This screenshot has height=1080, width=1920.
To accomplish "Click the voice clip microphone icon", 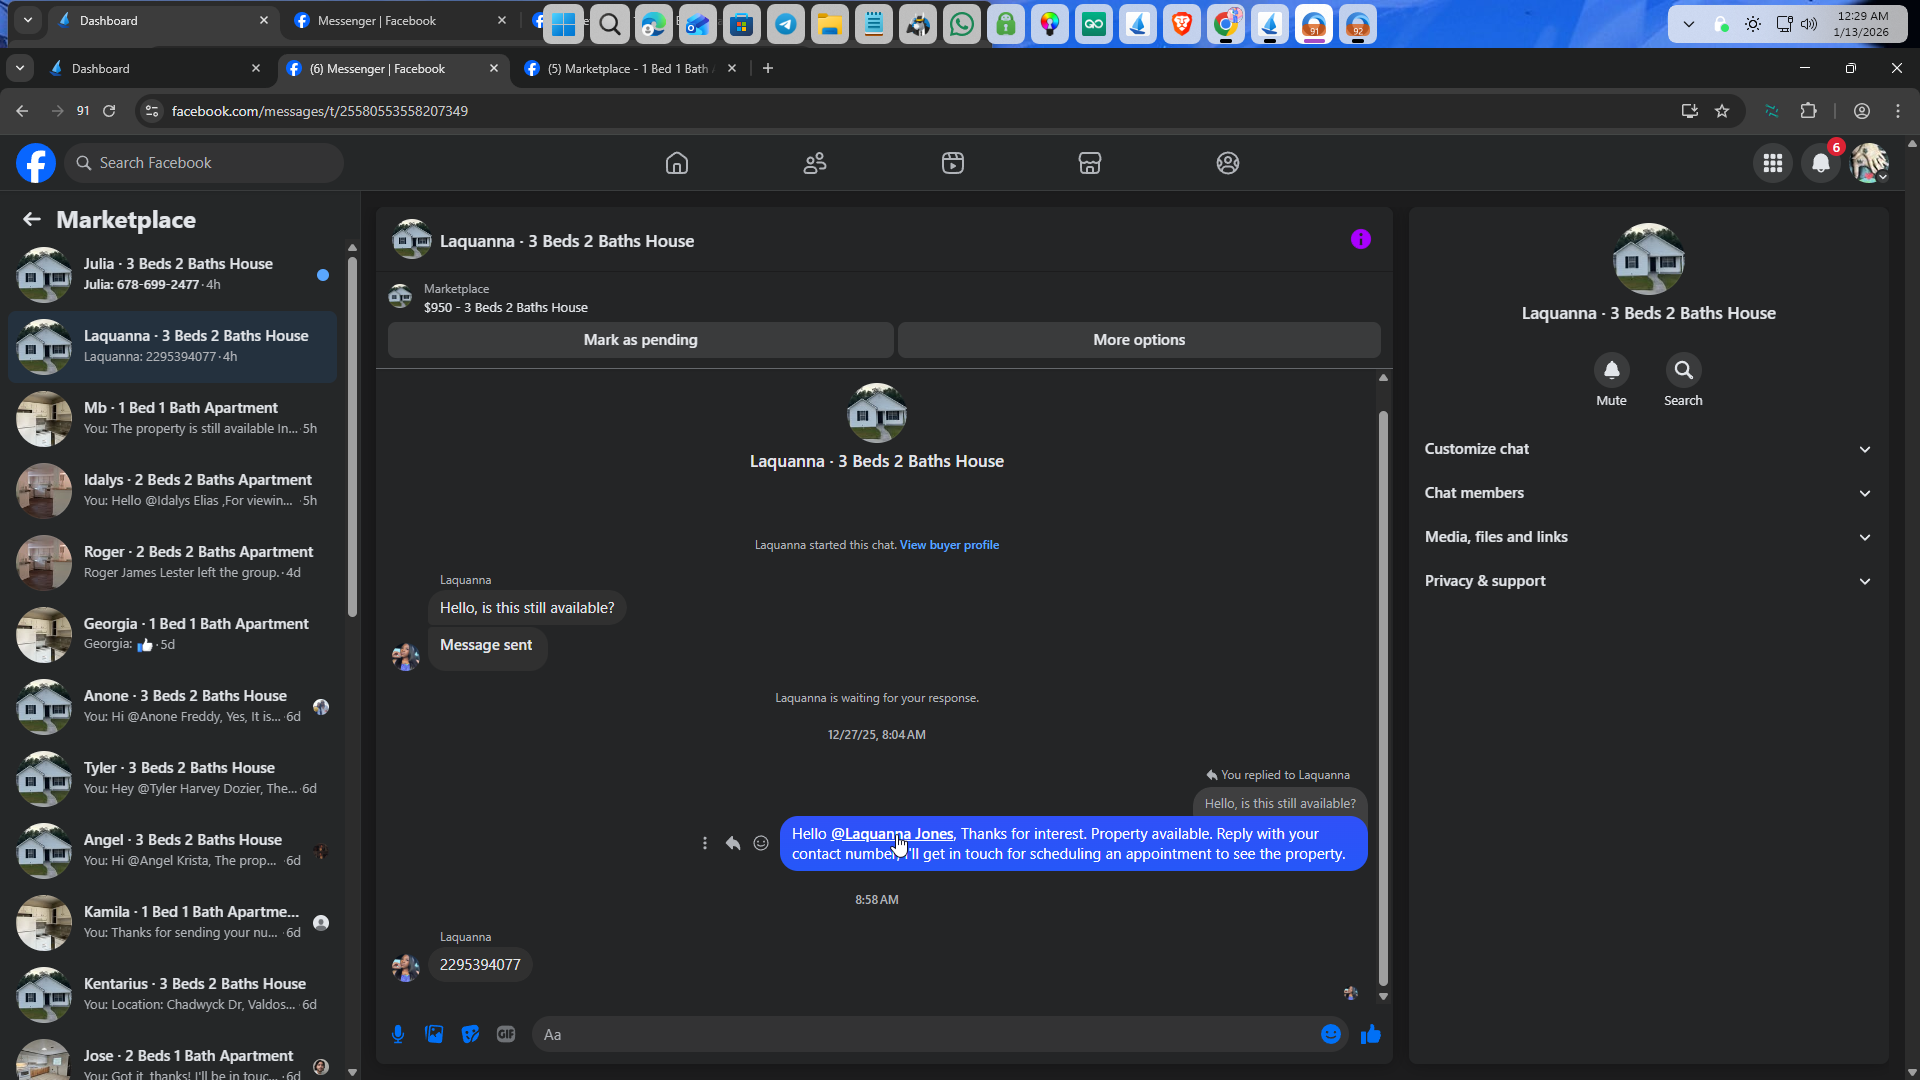I will coord(398,1034).
